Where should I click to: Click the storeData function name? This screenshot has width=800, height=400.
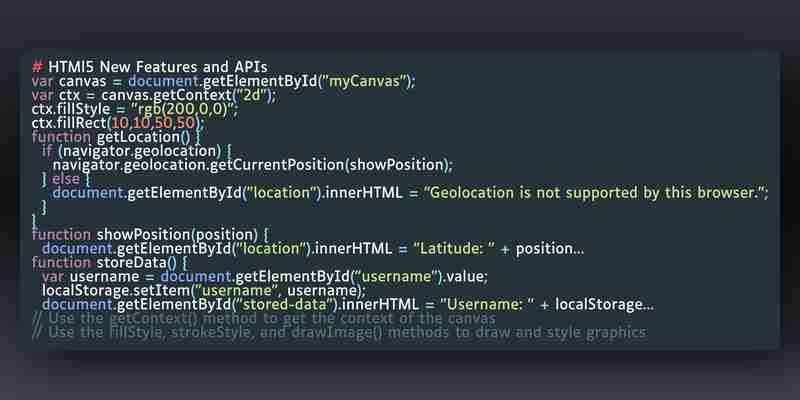click(x=136, y=263)
